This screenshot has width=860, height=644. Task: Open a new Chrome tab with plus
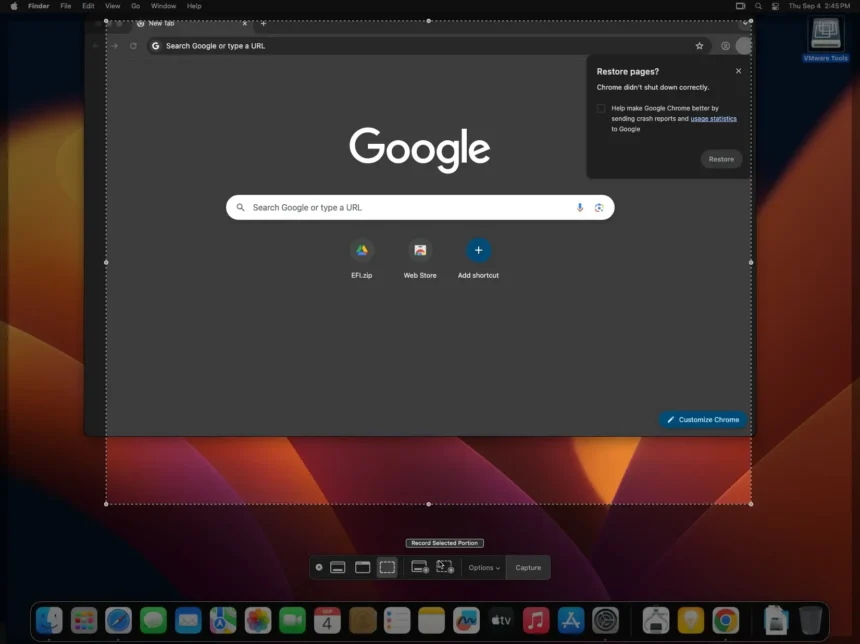pos(263,24)
